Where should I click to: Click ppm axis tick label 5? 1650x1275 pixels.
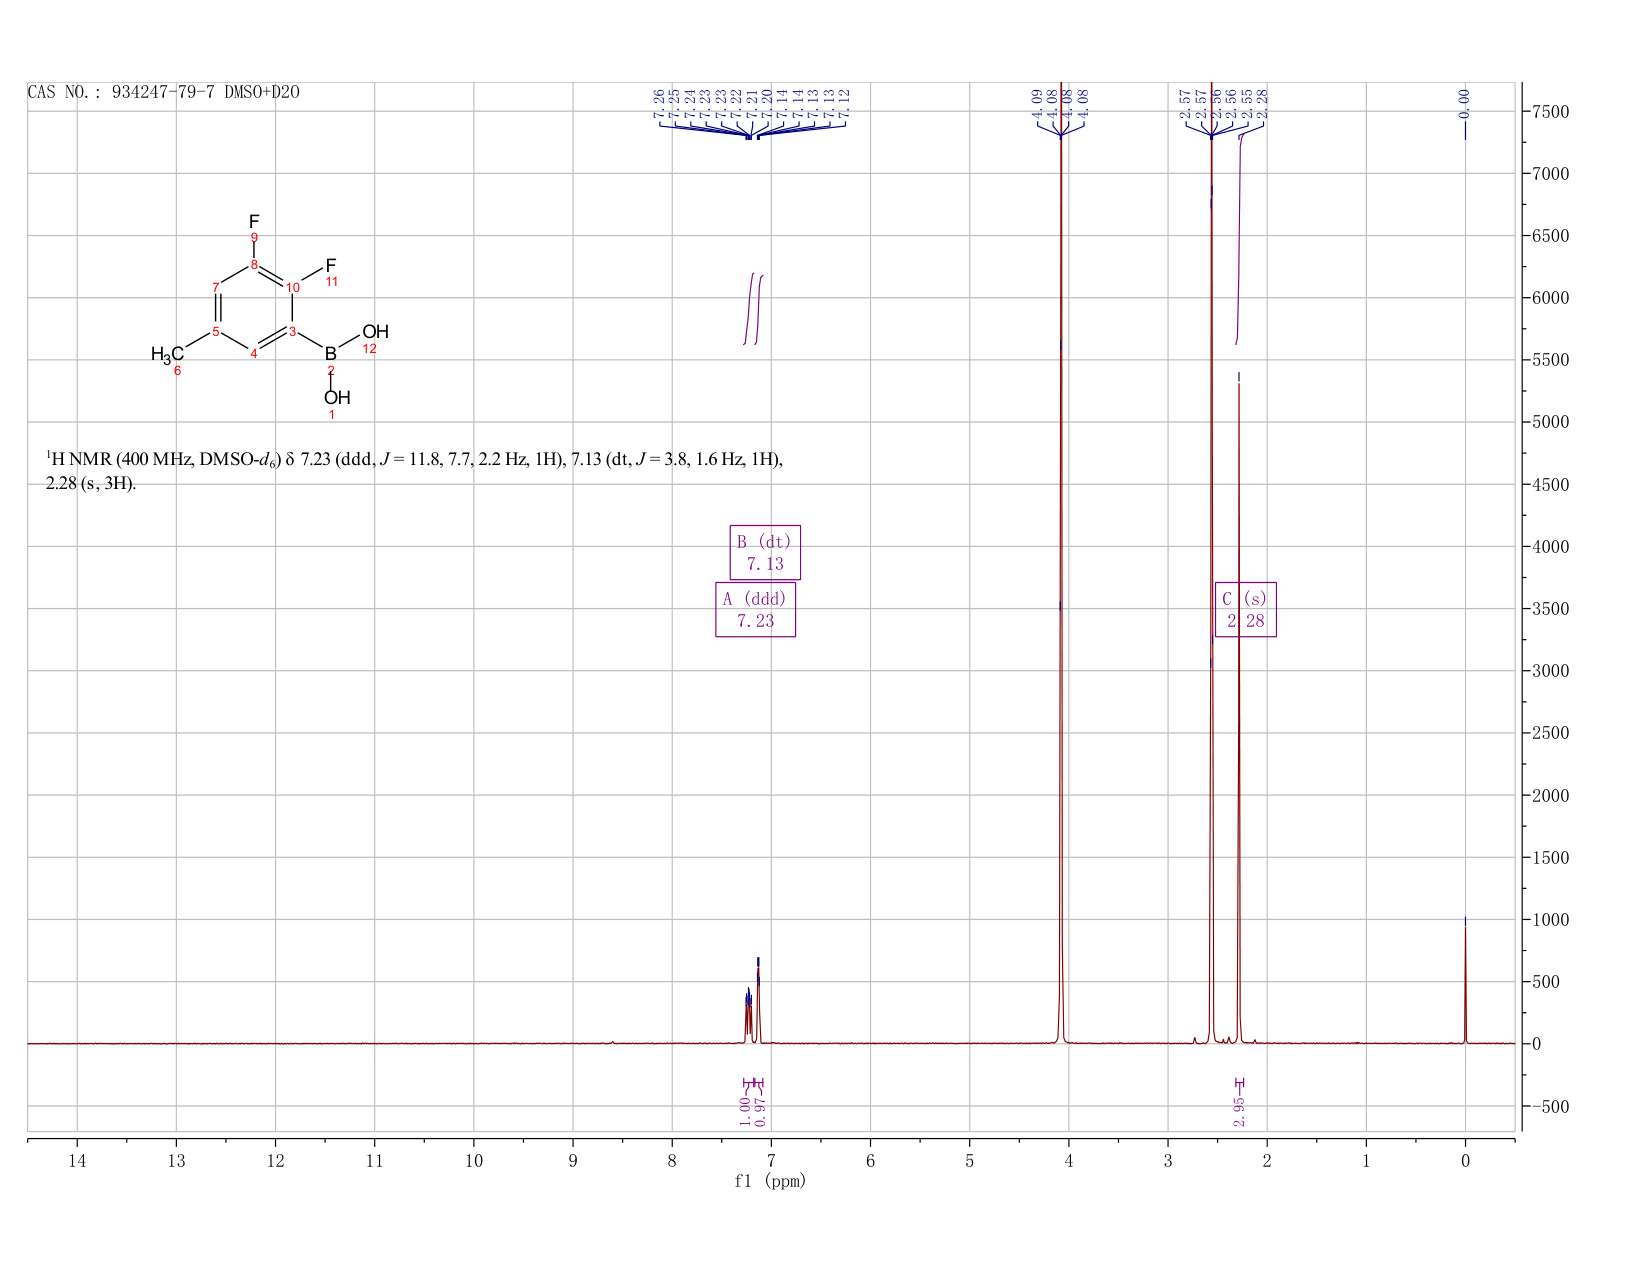(x=969, y=1160)
